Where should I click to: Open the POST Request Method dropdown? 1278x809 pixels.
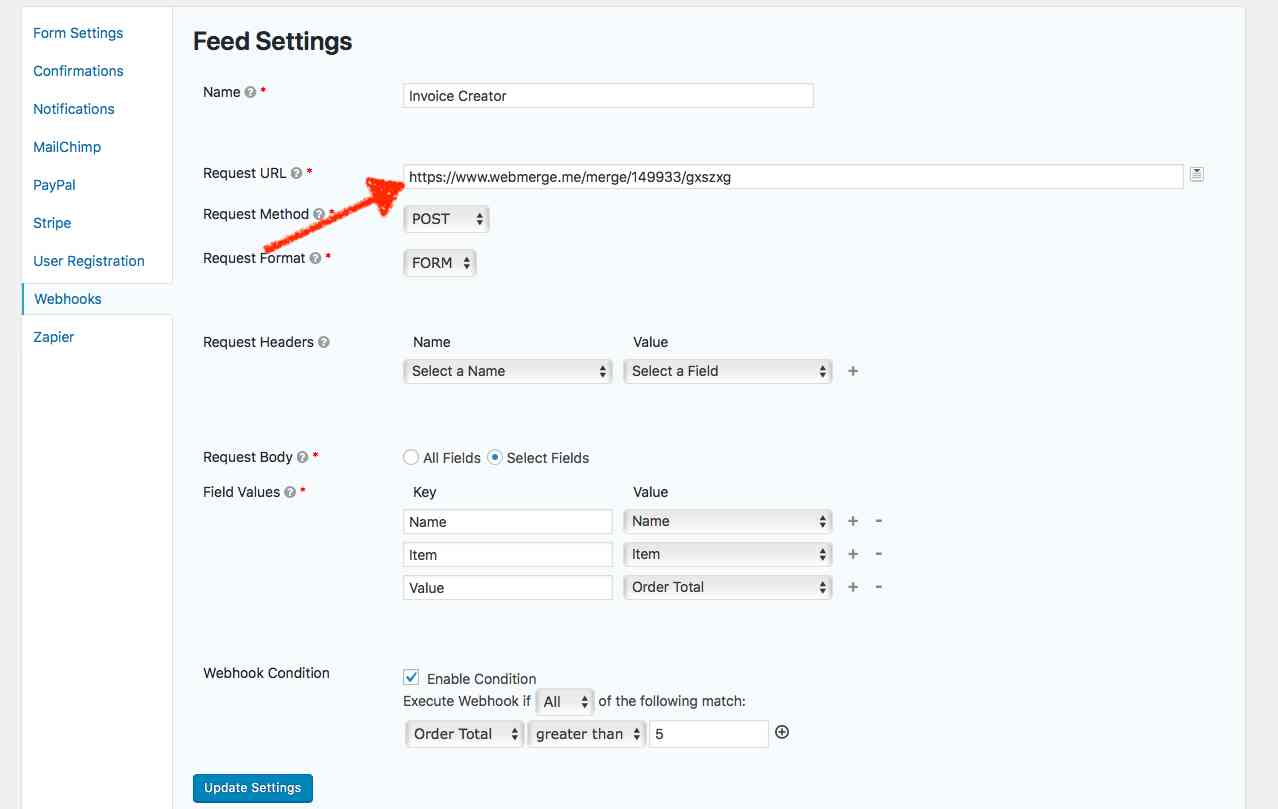446,218
